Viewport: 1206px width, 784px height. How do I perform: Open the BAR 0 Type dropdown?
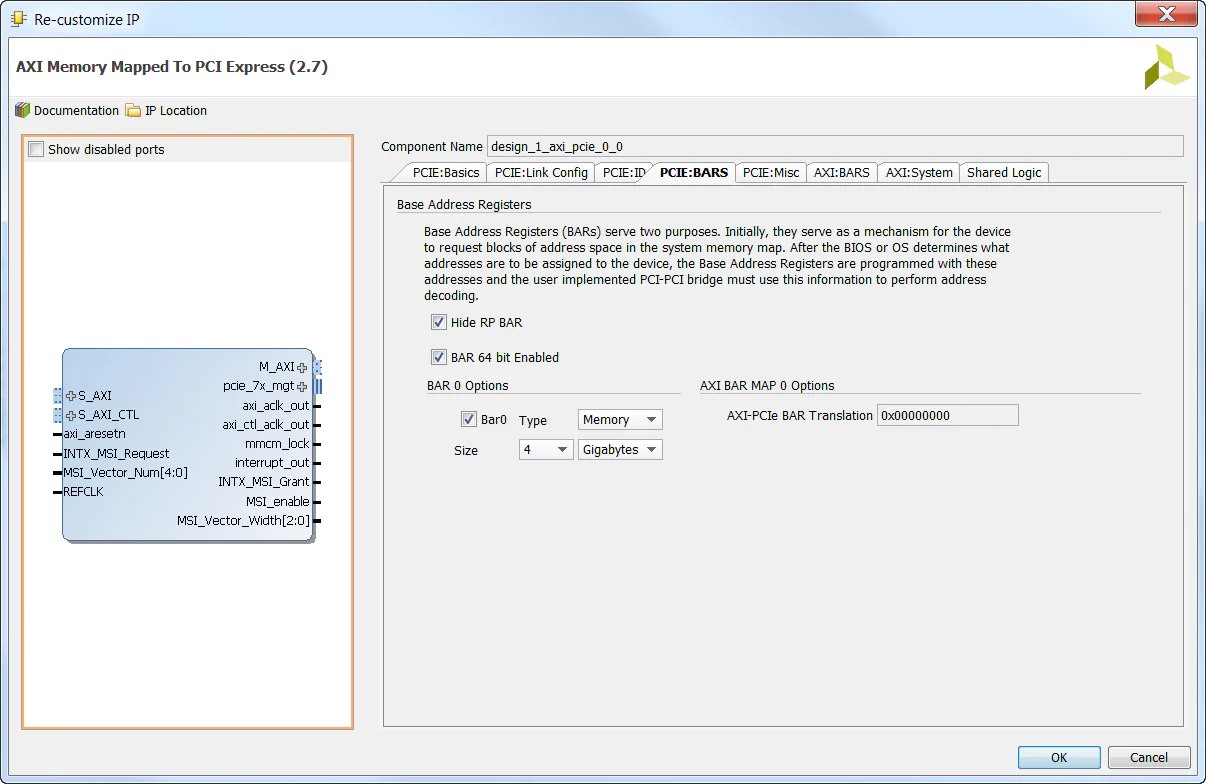[619, 419]
